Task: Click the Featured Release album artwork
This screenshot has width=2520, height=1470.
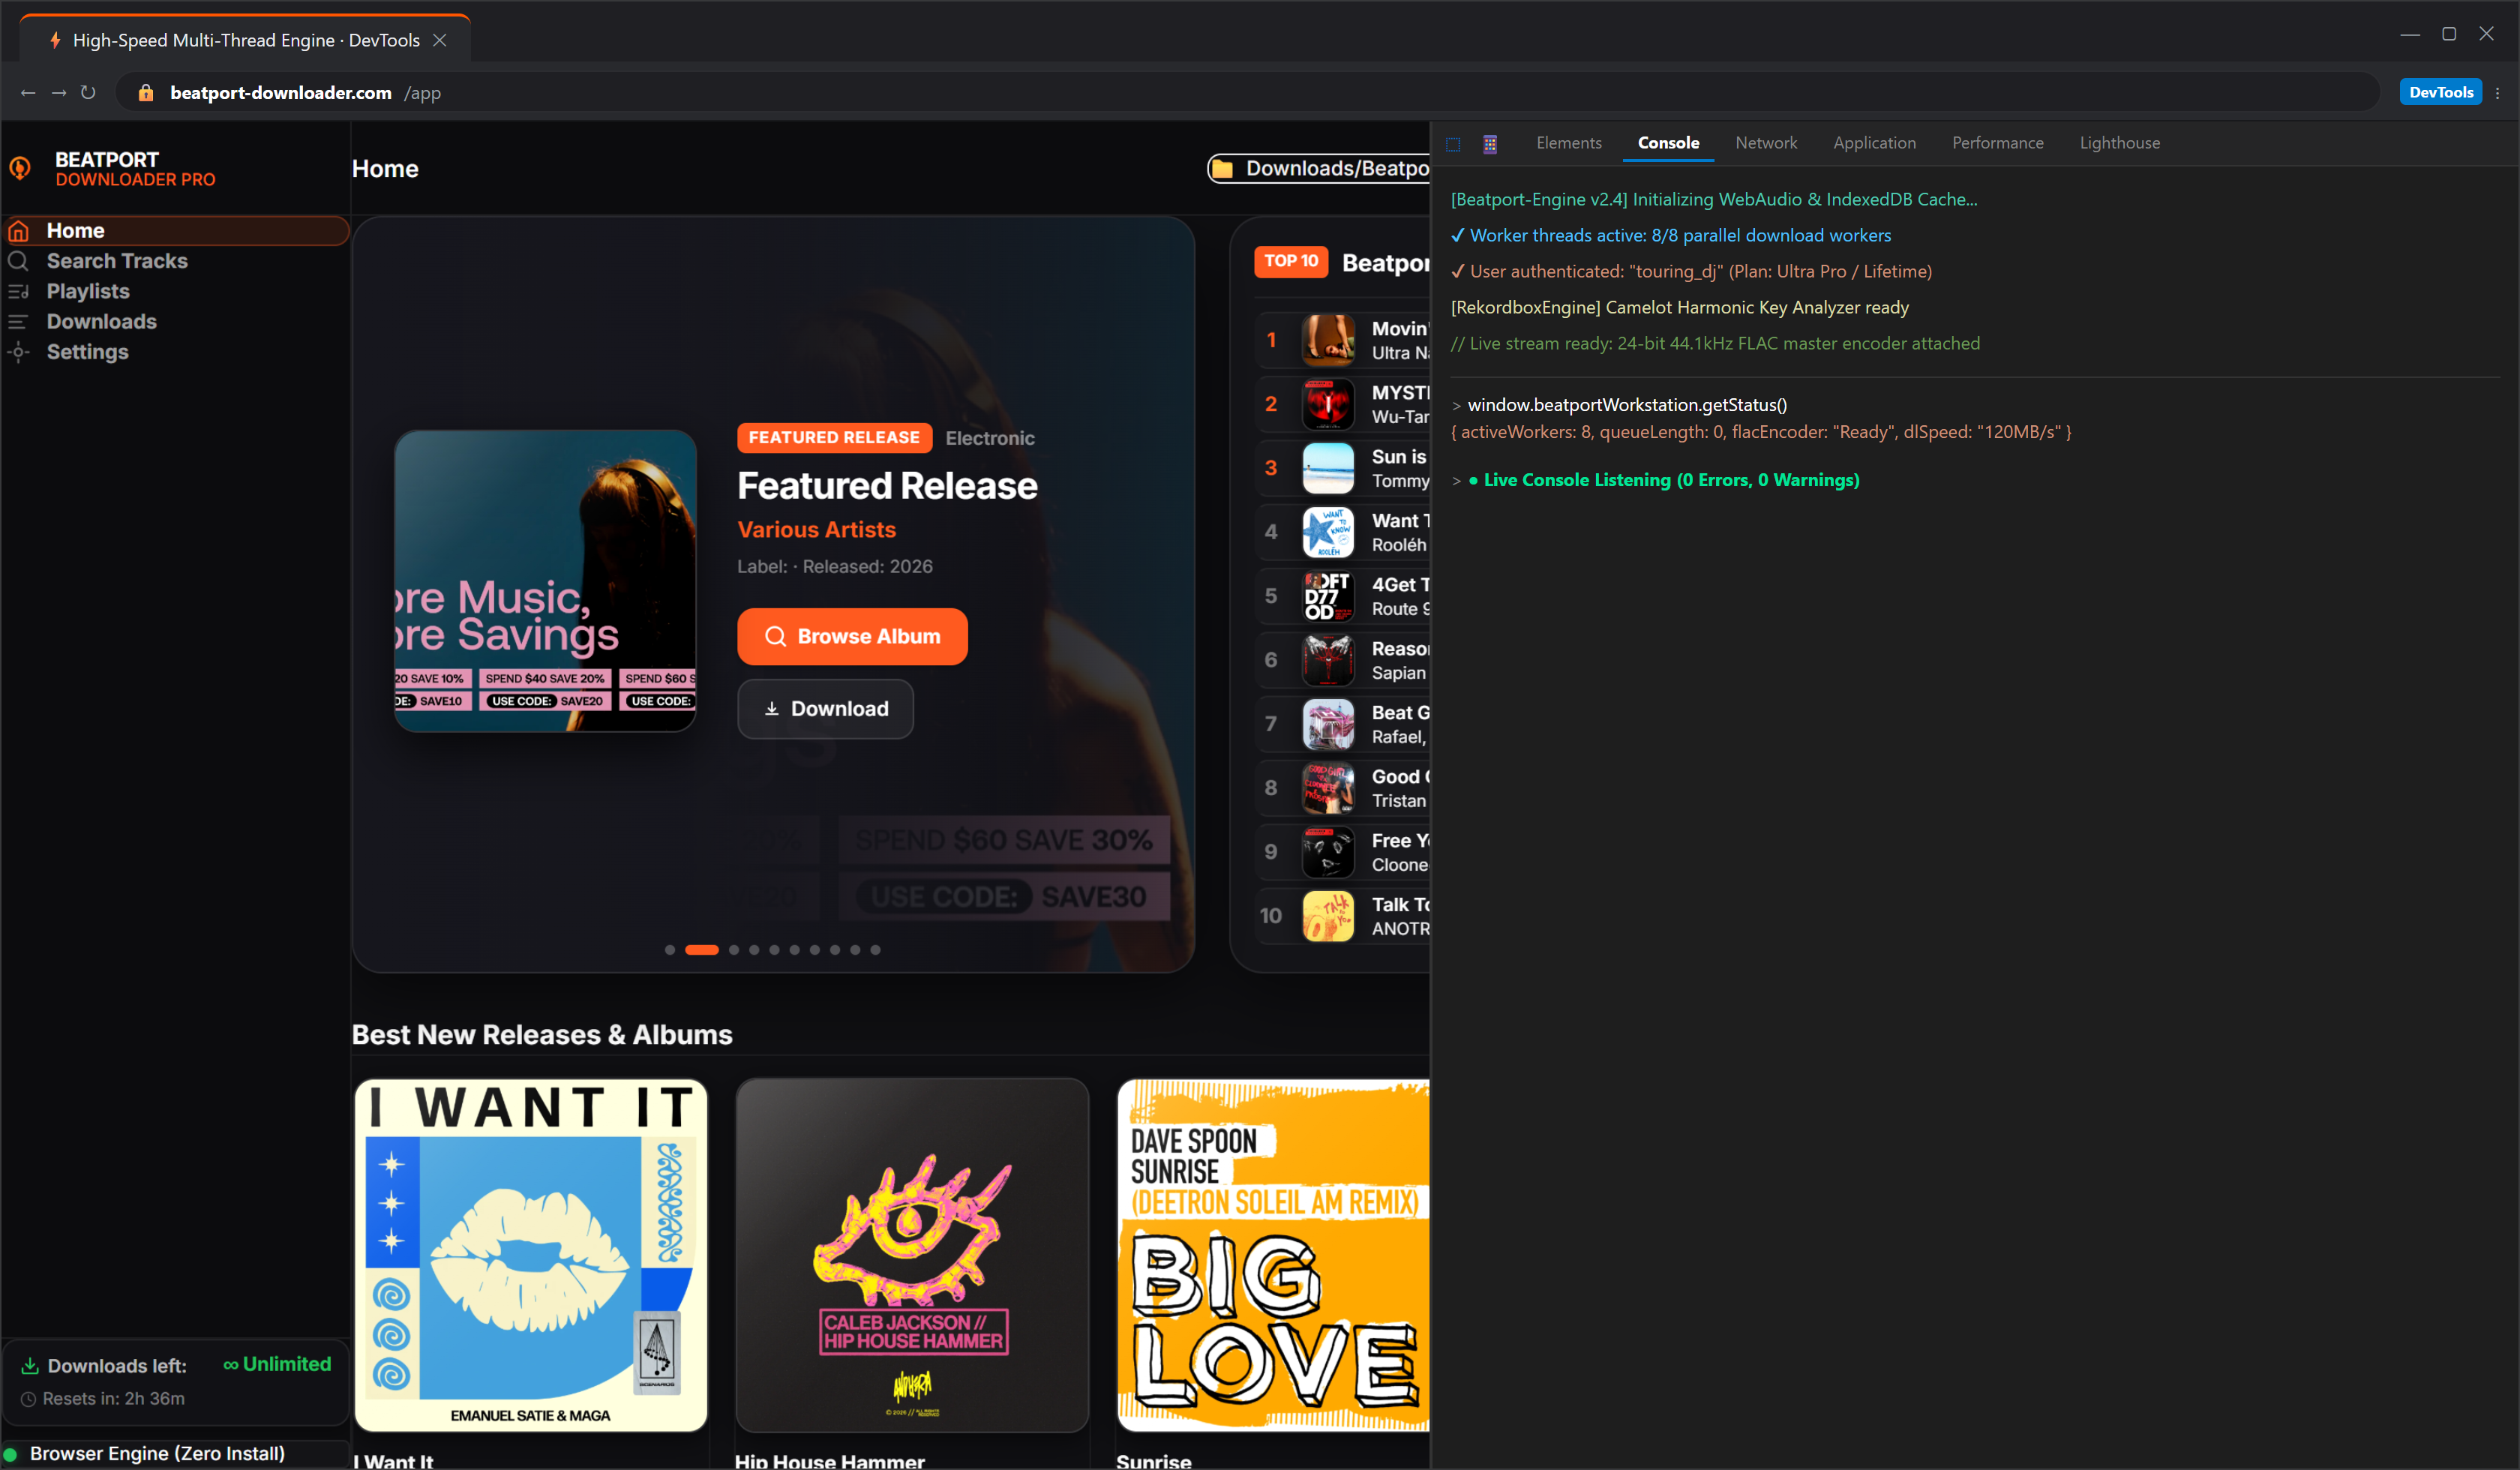Action: pos(545,581)
